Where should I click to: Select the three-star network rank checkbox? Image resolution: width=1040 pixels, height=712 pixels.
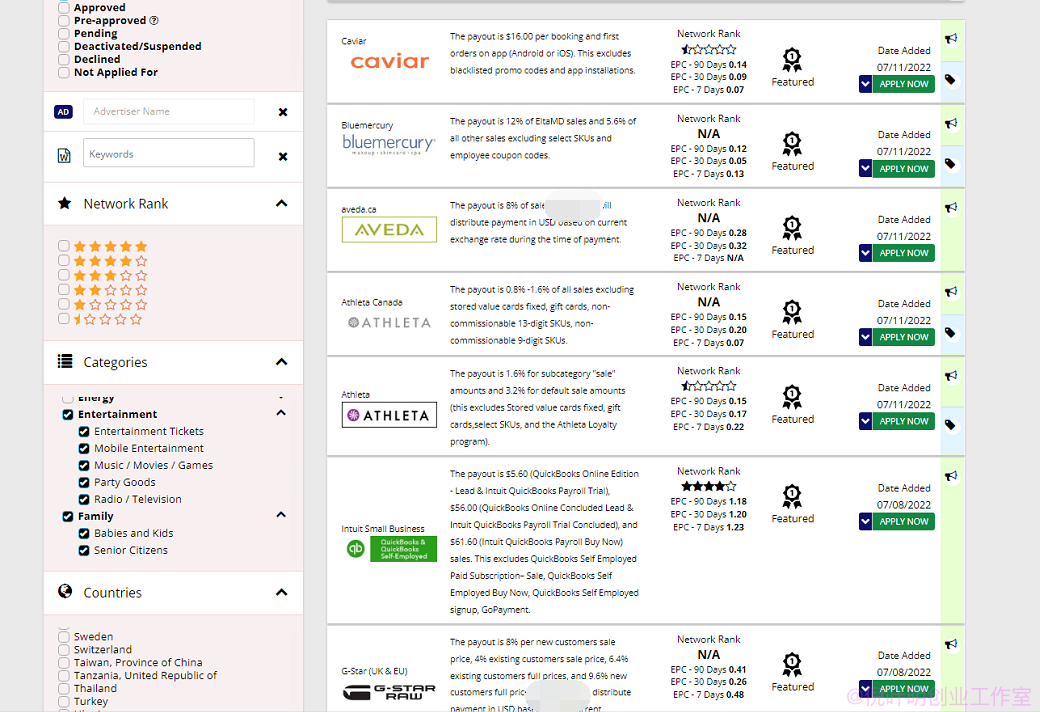pos(64,275)
